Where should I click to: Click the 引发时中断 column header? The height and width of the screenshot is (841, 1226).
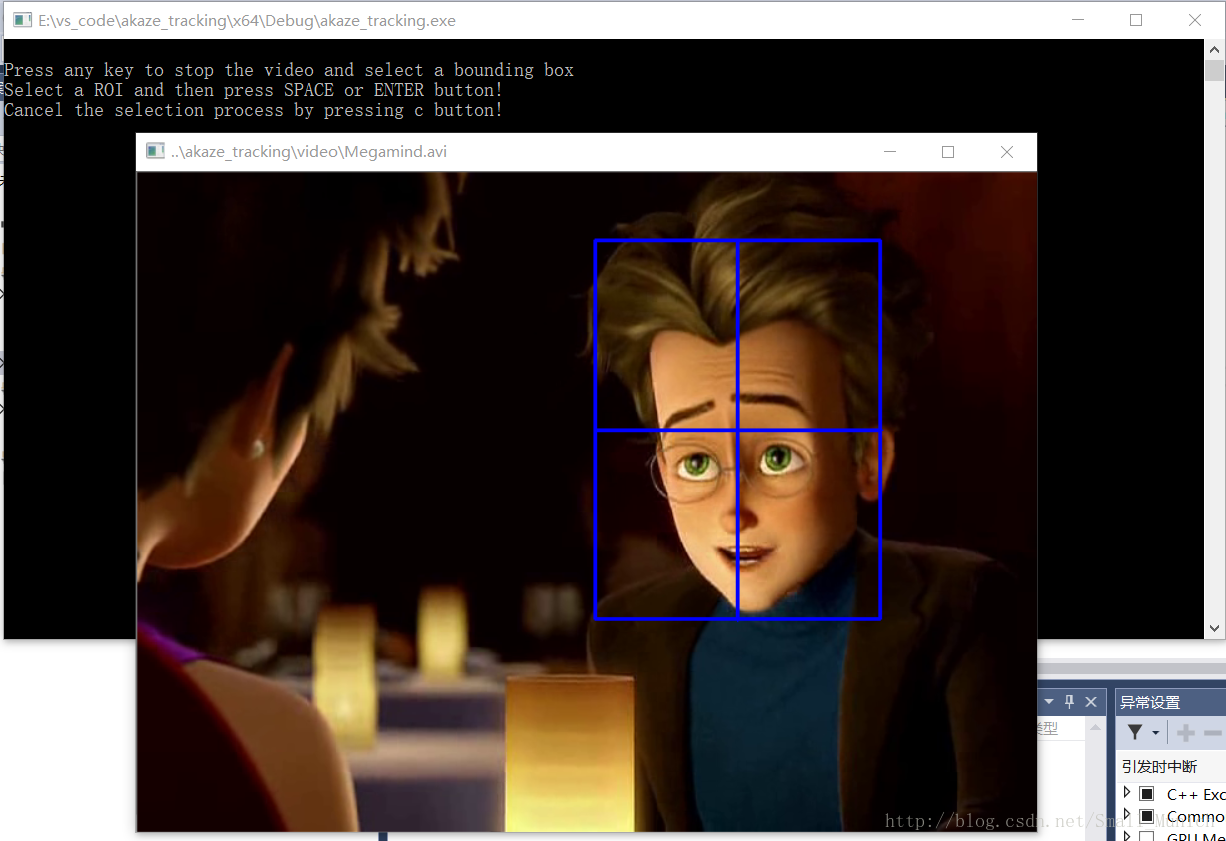[x=1159, y=767]
